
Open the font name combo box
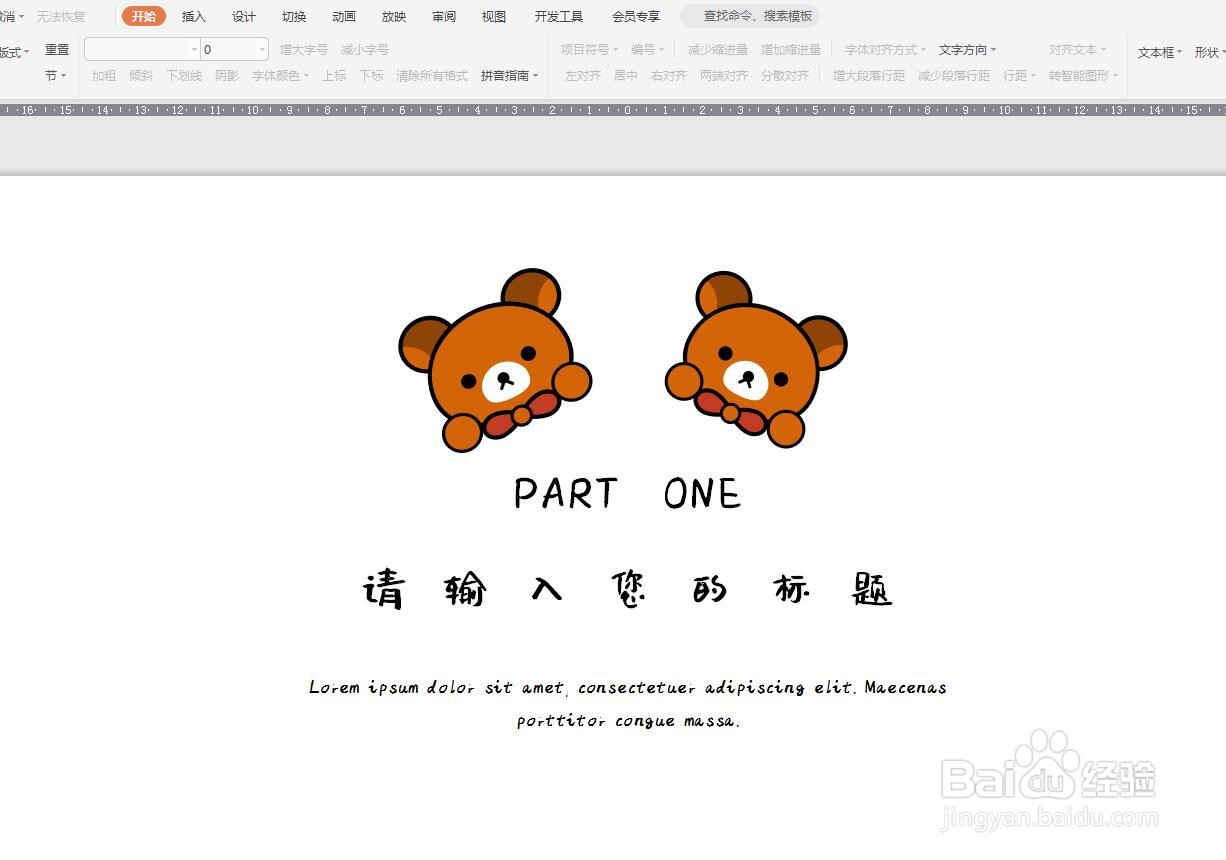pos(142,49)
